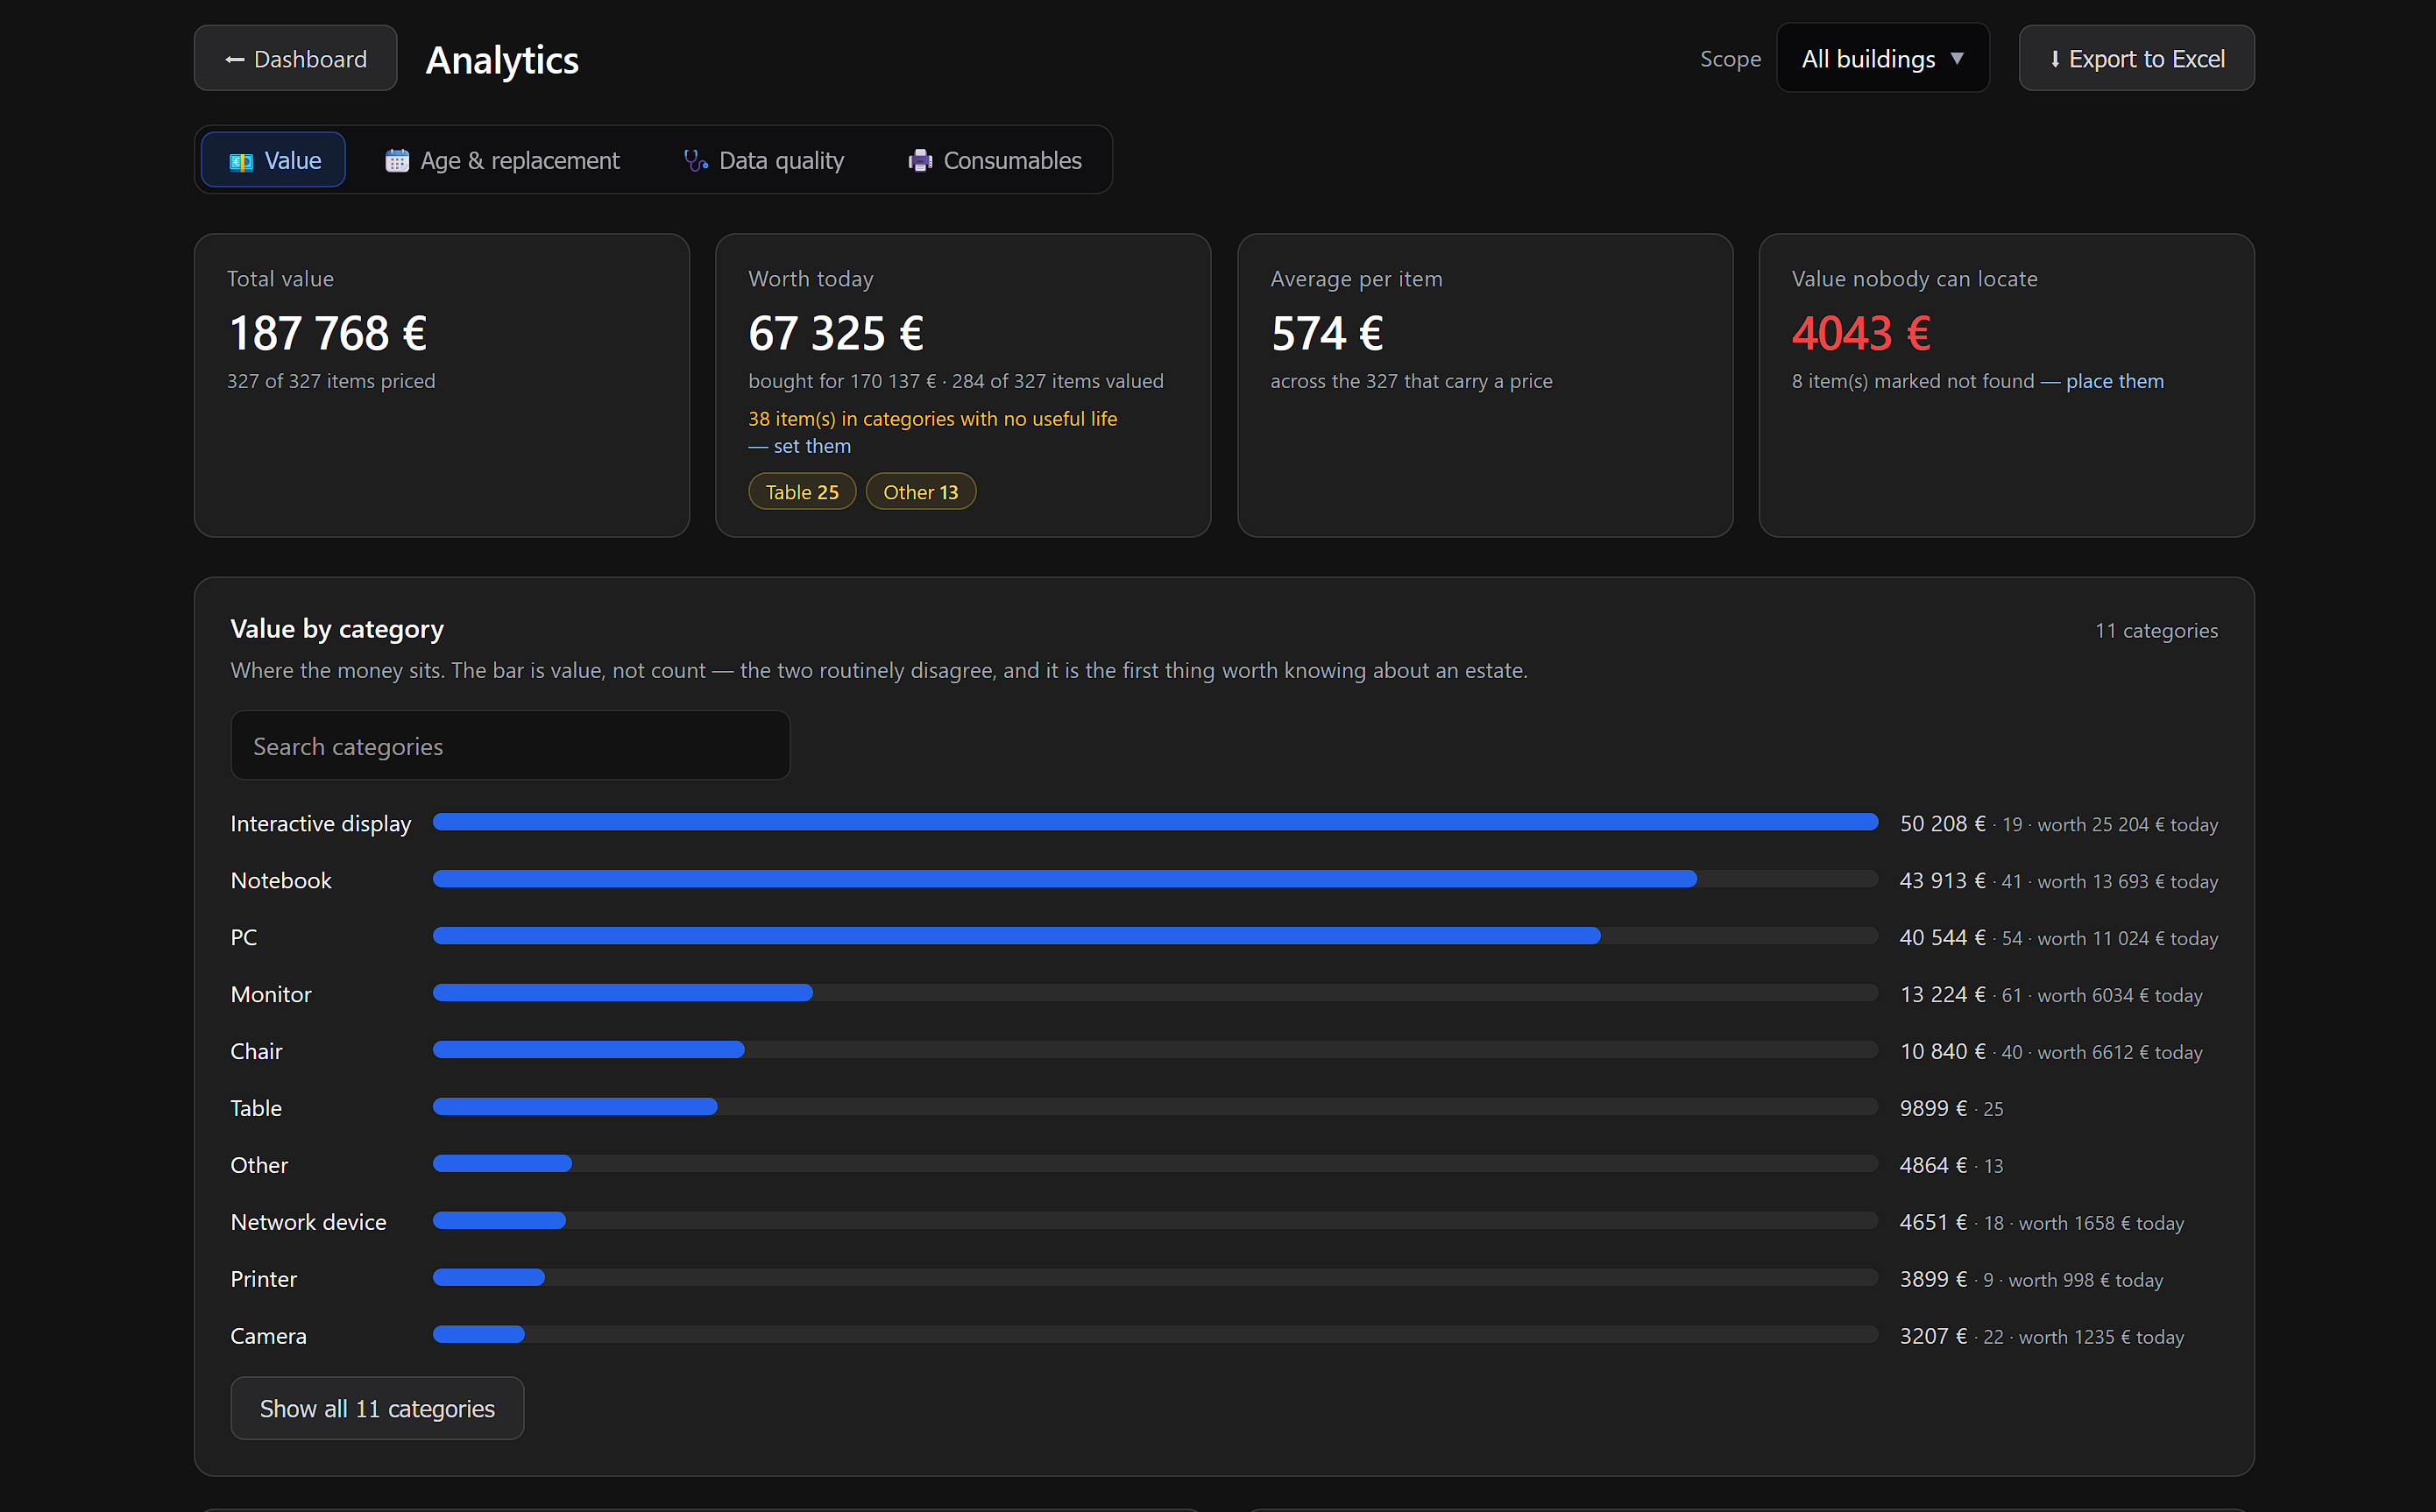This screenshot has width=2436, height=1512.
Task: Click the stethoscope icon for Data quality
Action: point(696,160)
